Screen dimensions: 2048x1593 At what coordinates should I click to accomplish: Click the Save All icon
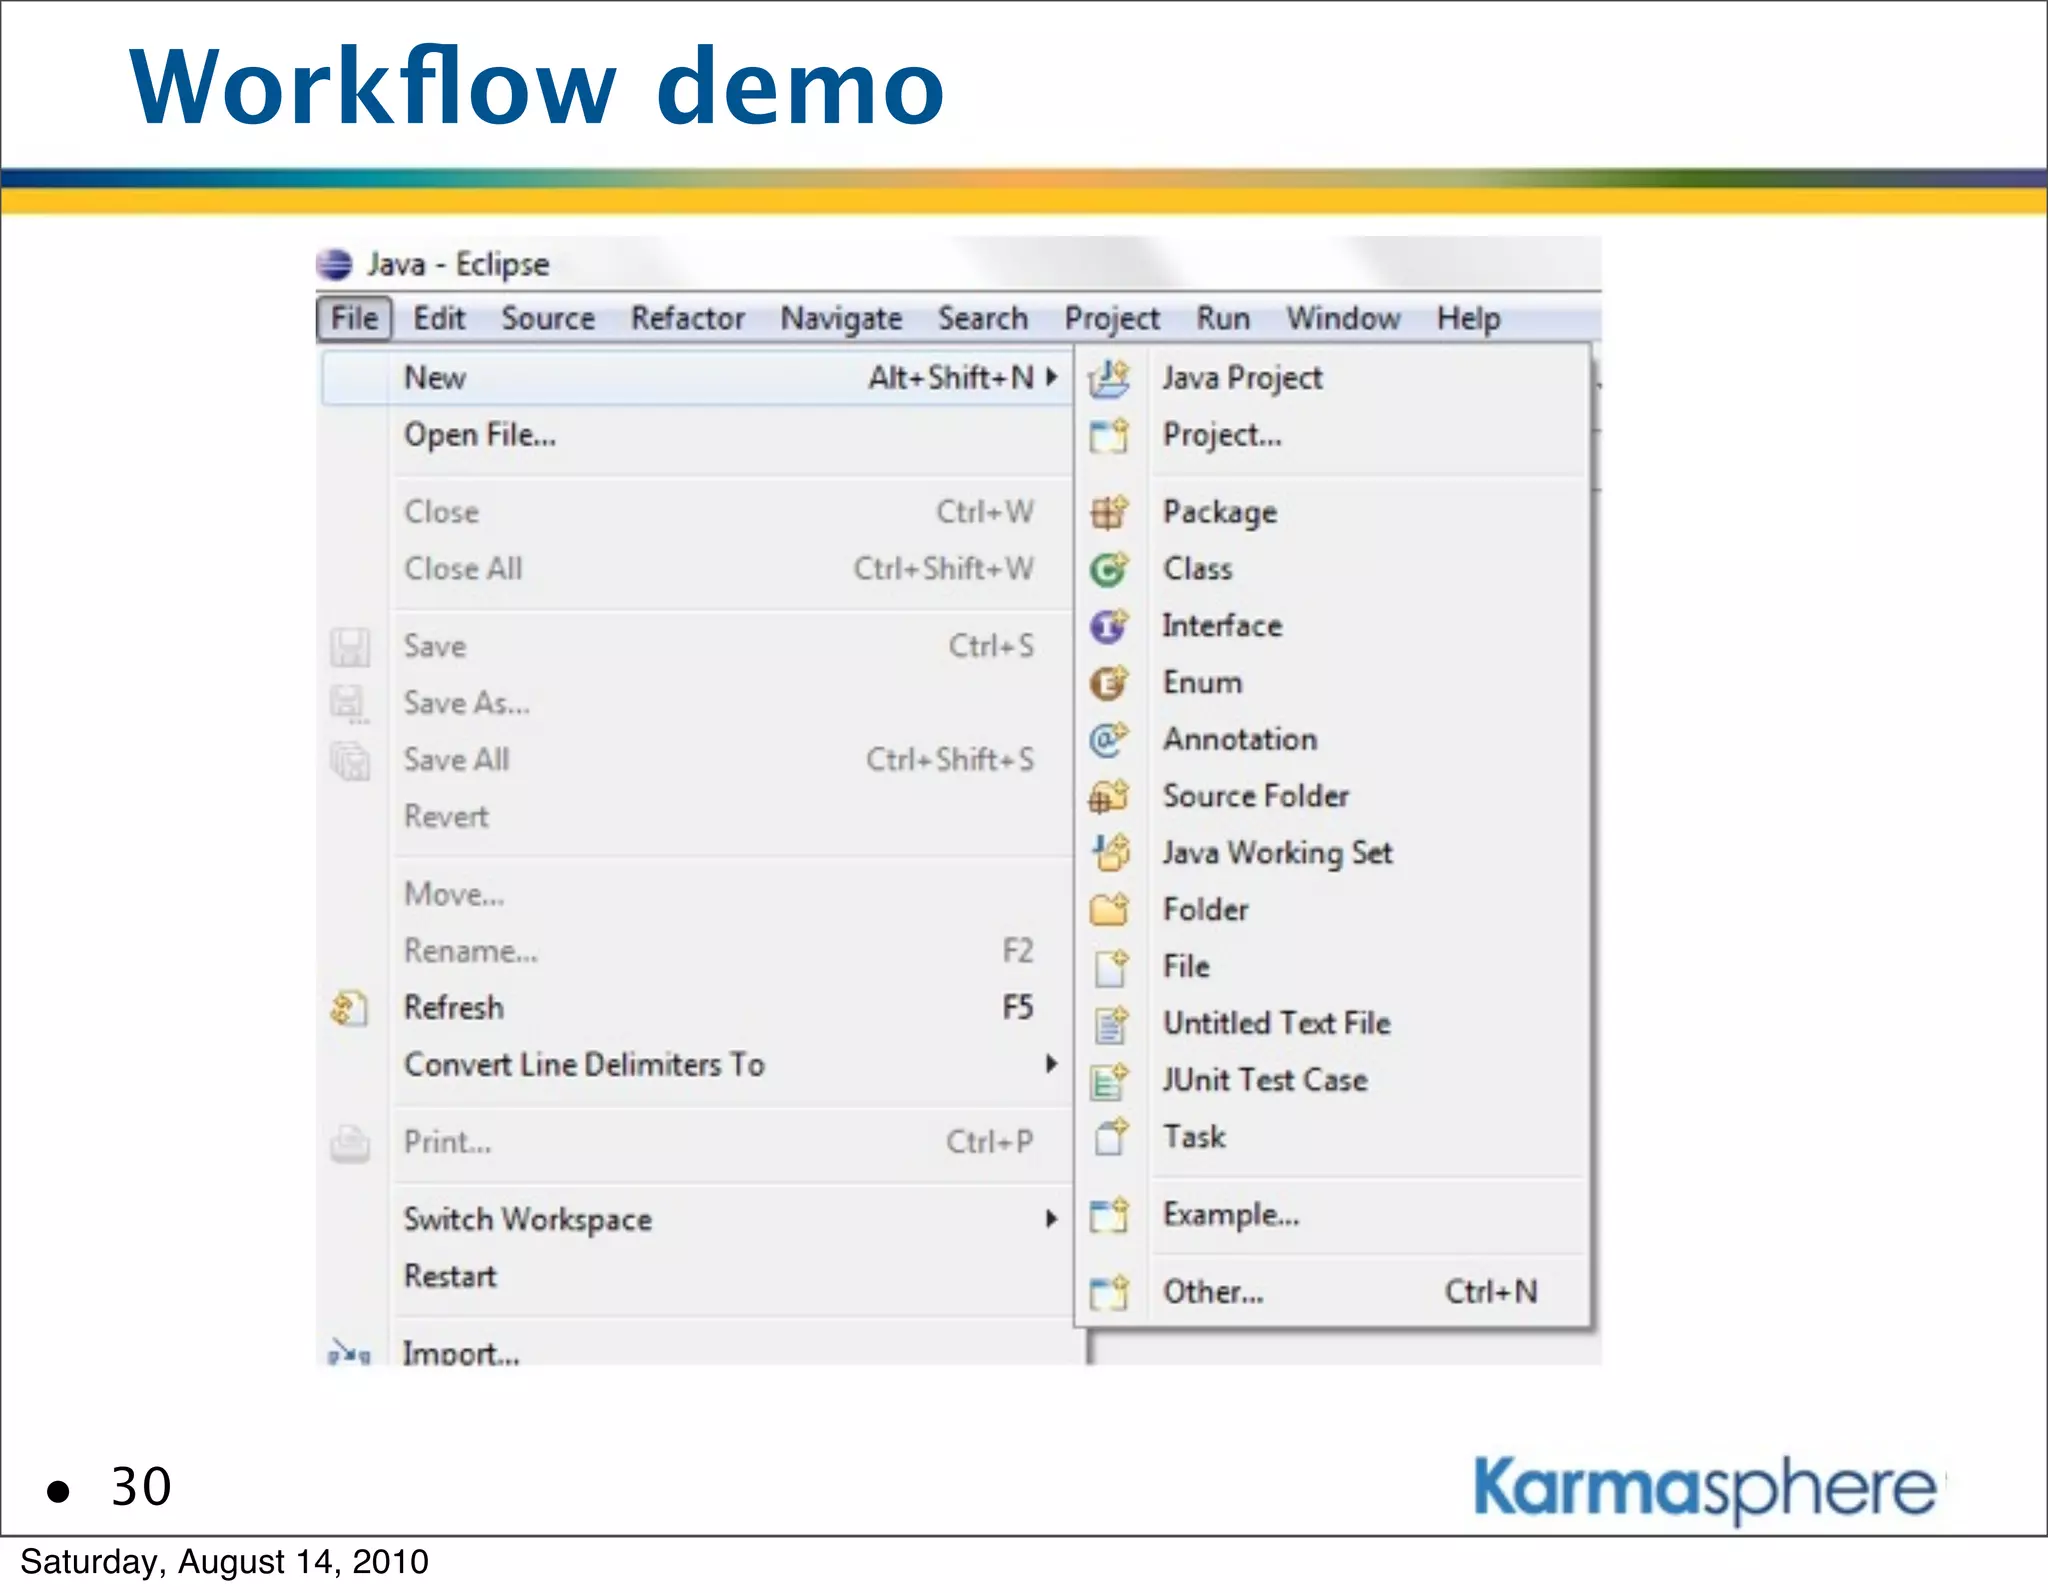350,761
